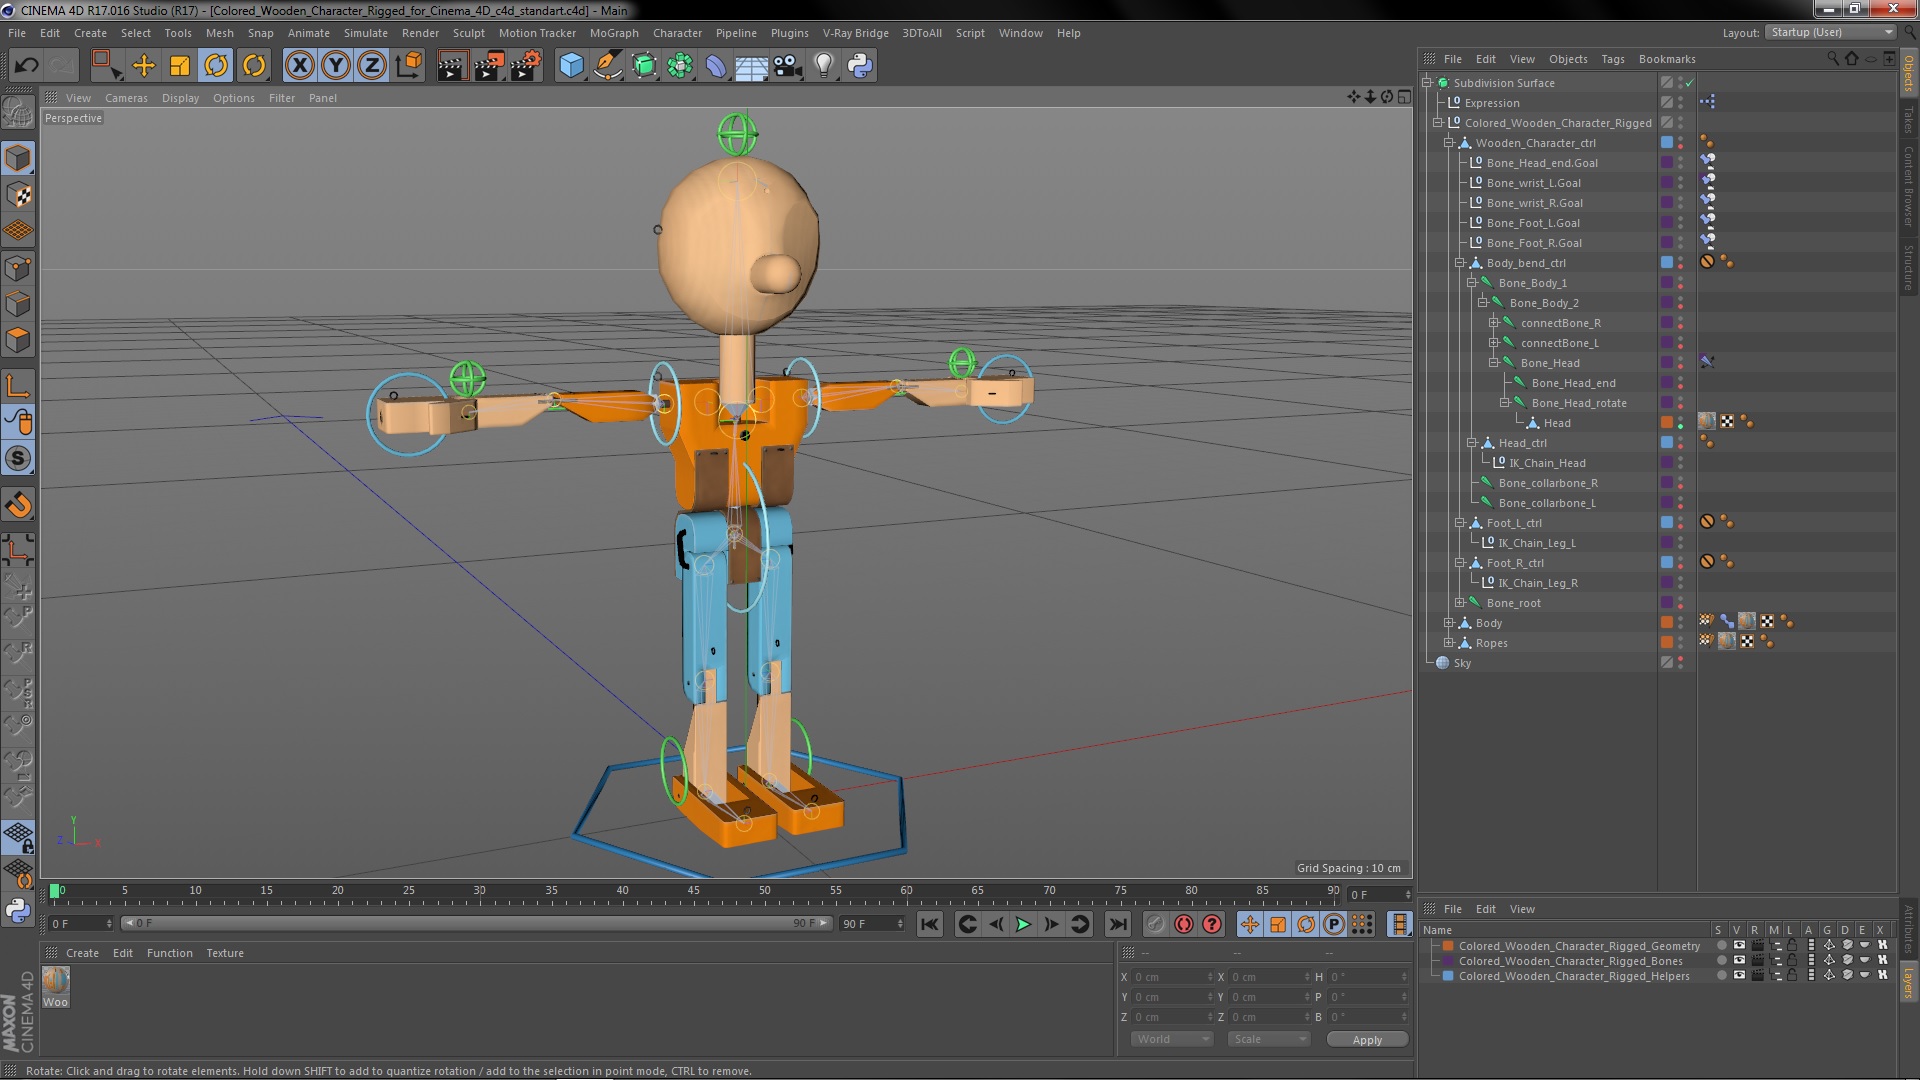Expand the Ropes object node
The width and height of the screenshot is (1920, 1080).
pyautogui.click(x=1448, y=643)
